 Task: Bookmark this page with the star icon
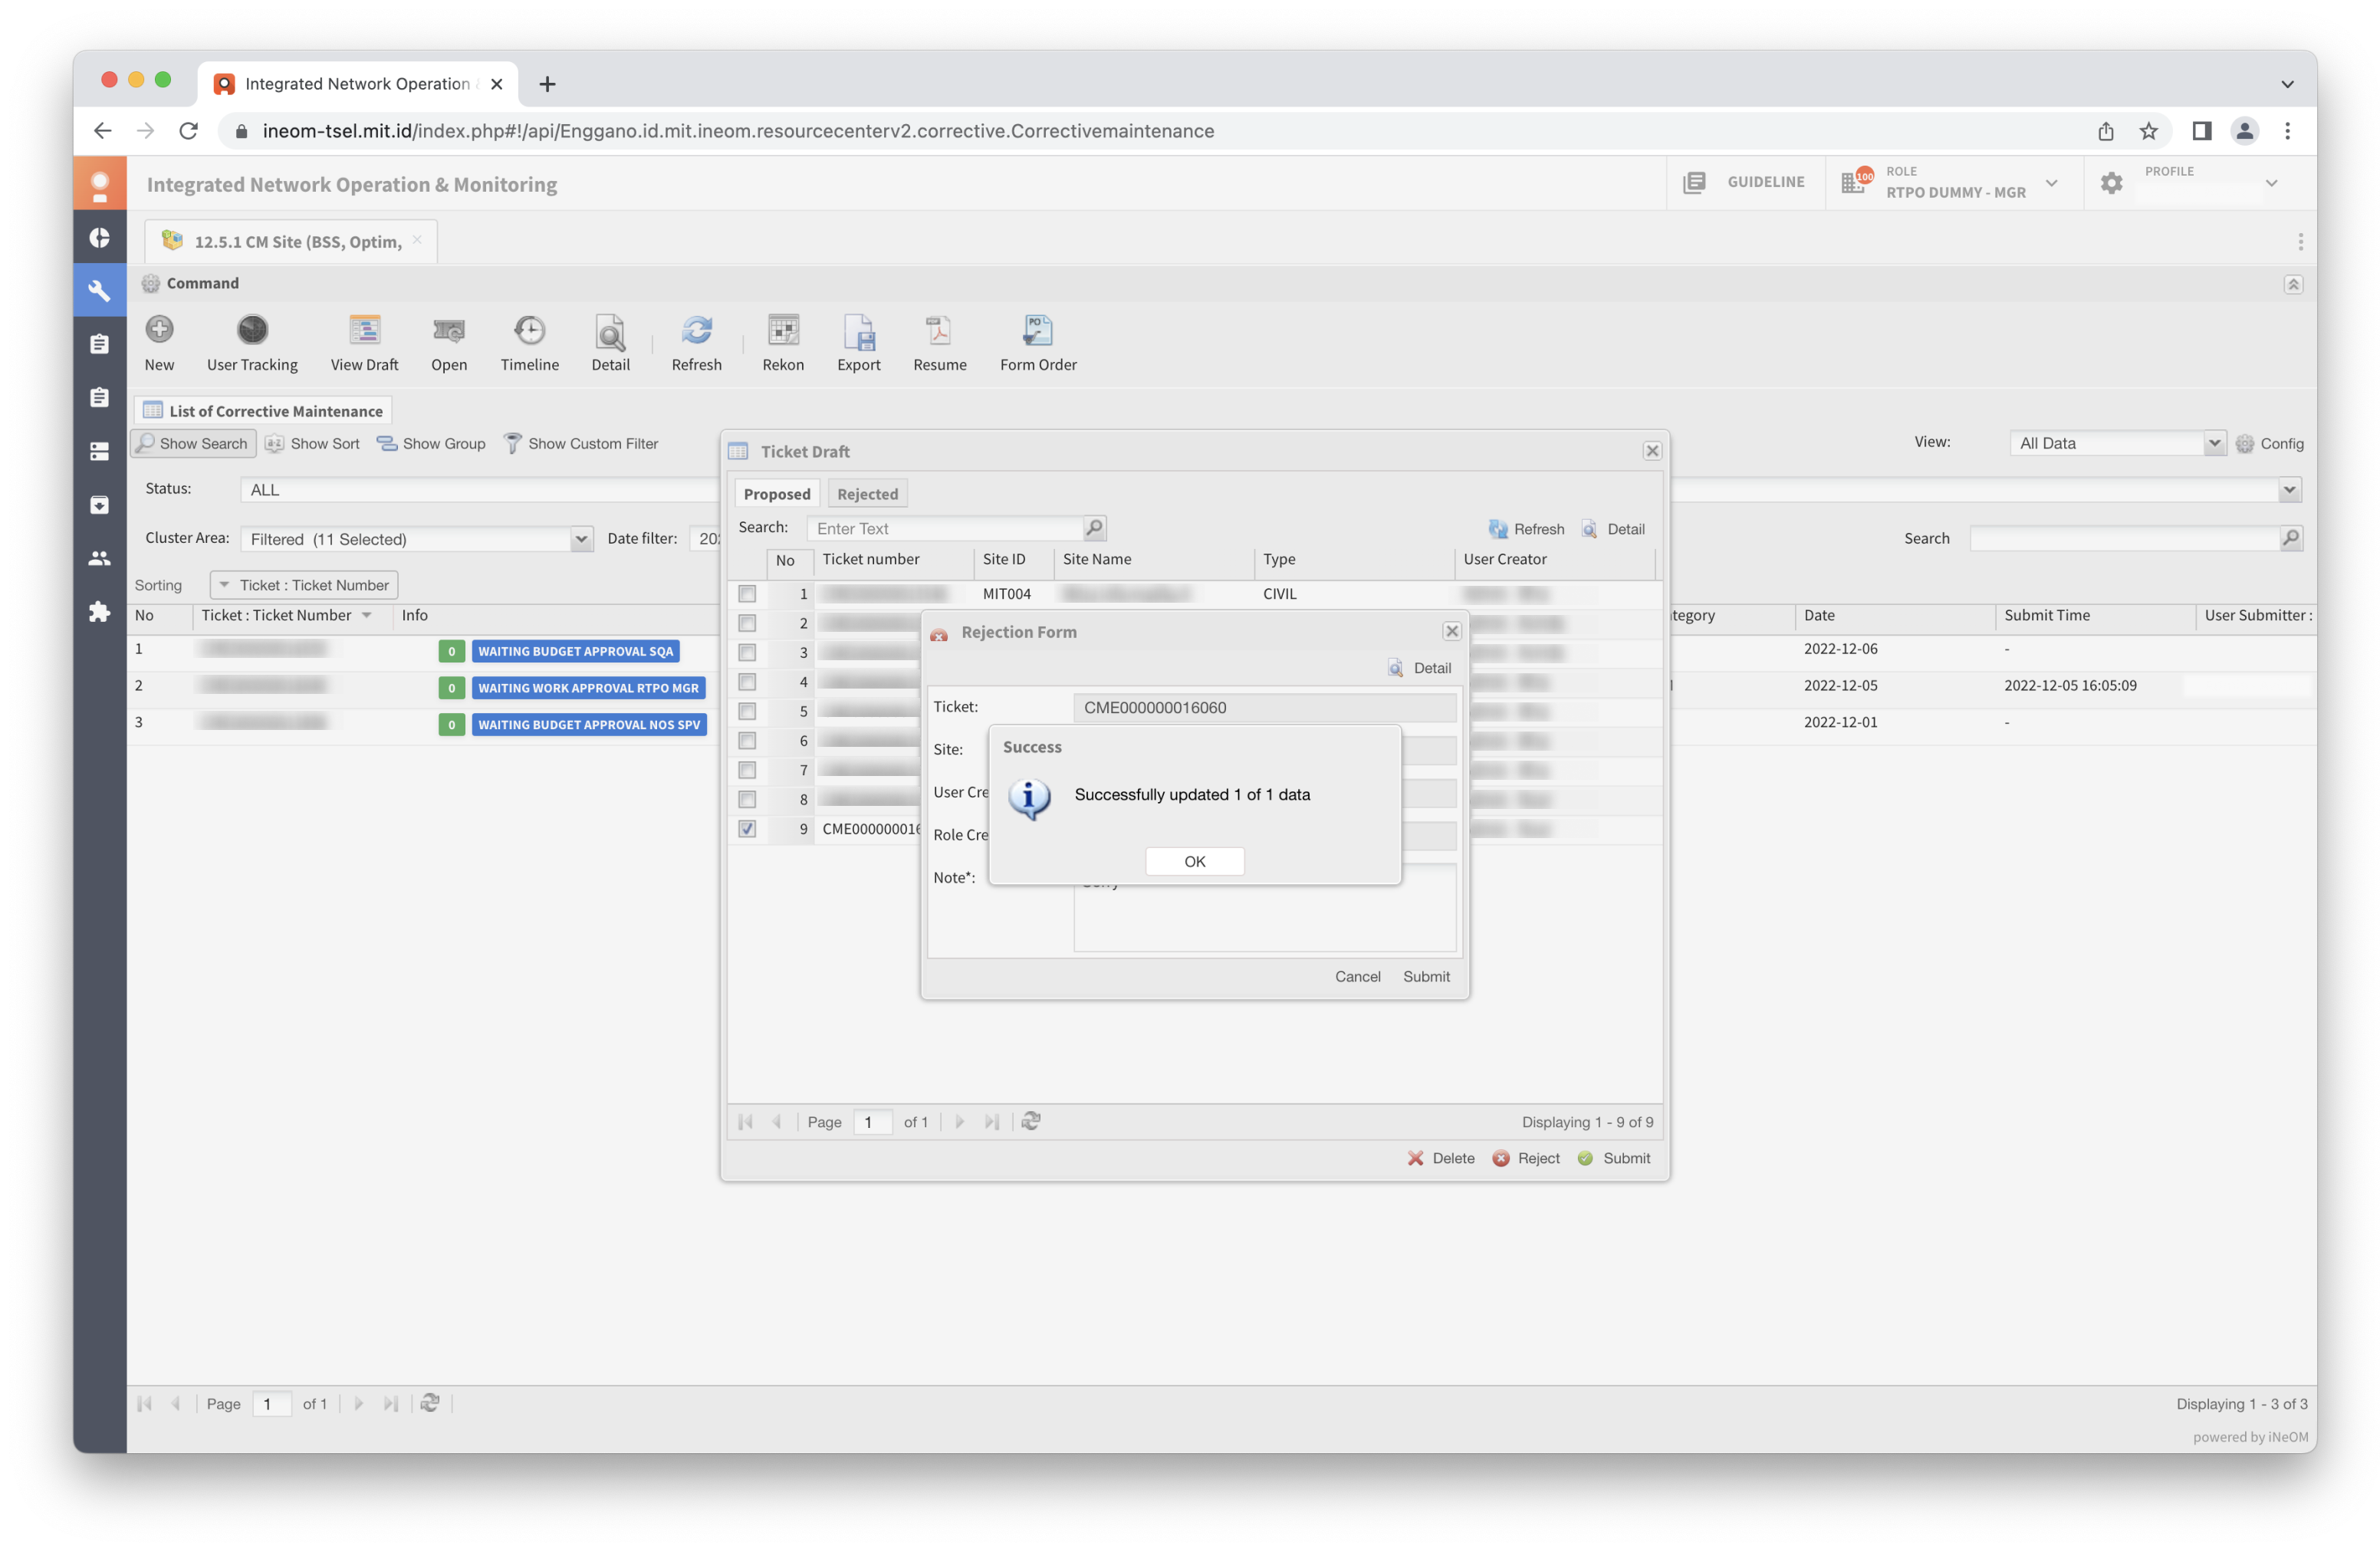(2149, 131)
